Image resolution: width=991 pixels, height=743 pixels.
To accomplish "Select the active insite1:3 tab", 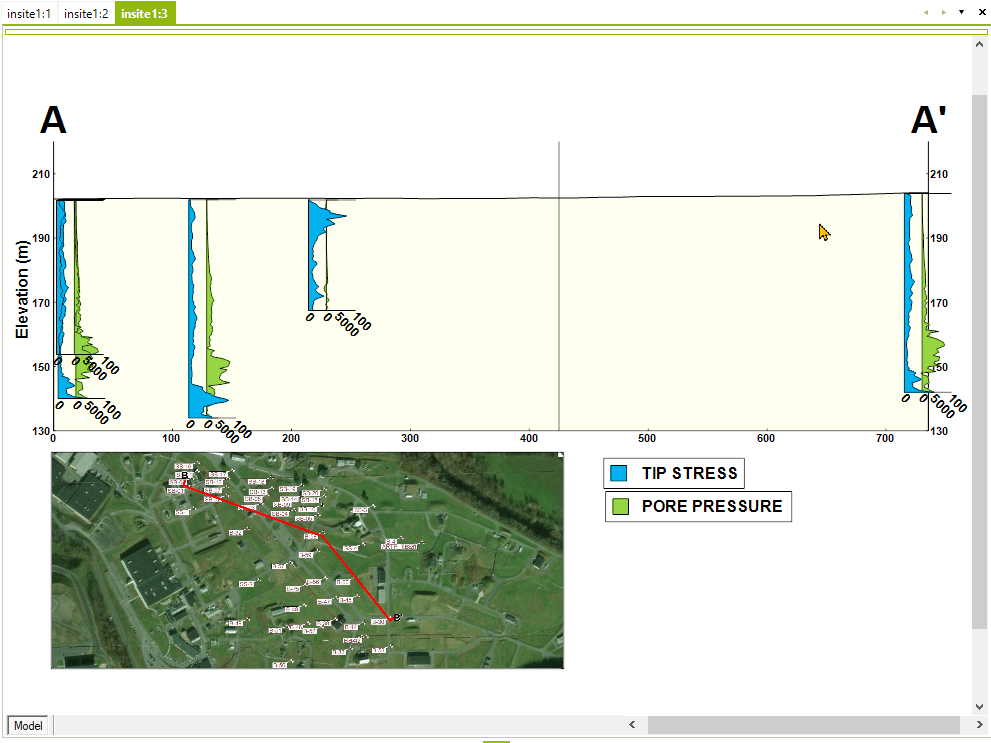I will 145,13.
